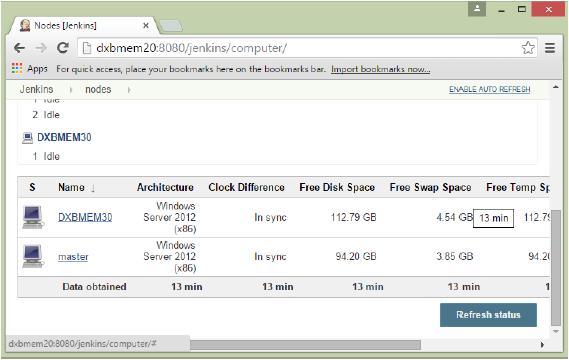The height and width of the screenshot is (360, 569).
Task: Open the DXBMEM30 node link in table
Action: [85, 217]
